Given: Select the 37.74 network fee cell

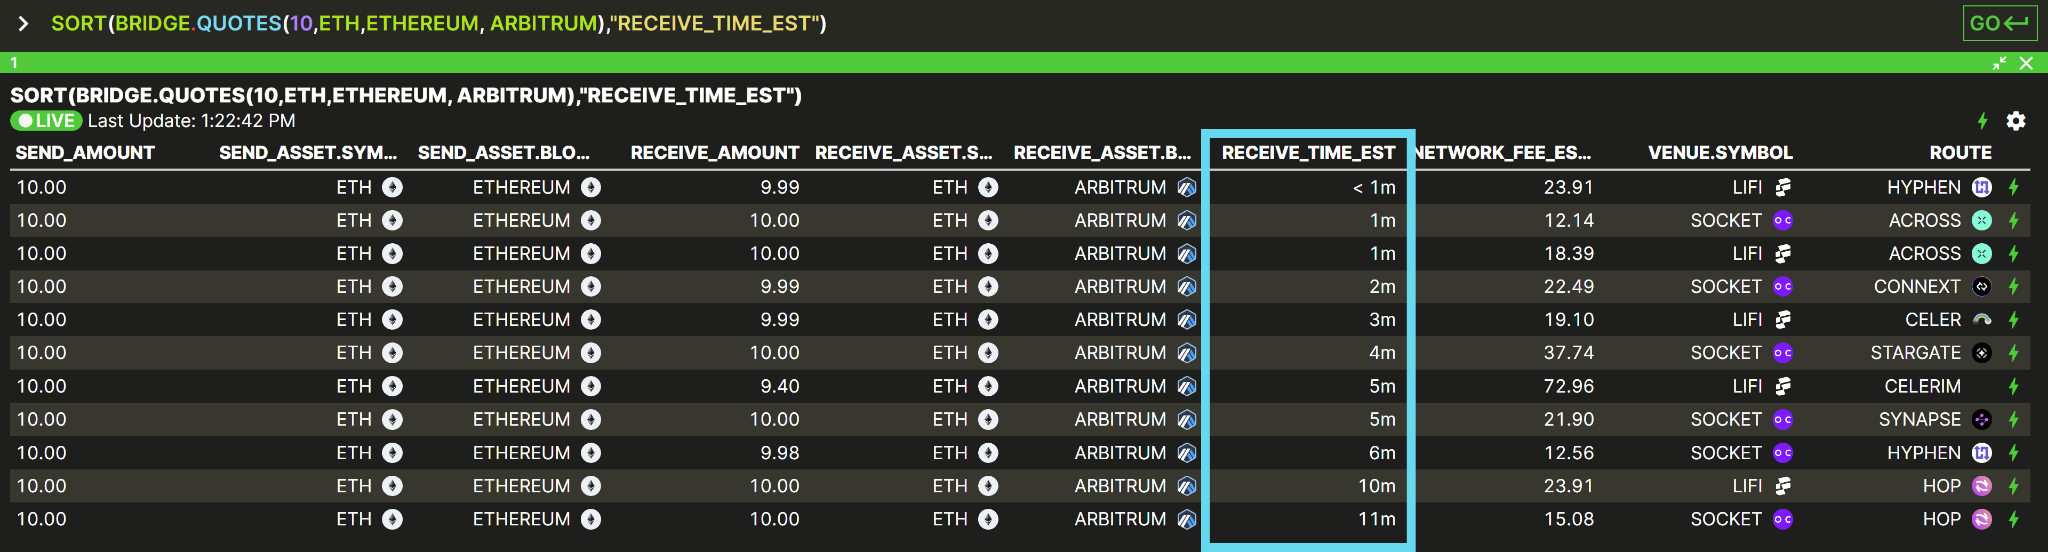Looking at the screenshot, I should [x=1569, y=353].
